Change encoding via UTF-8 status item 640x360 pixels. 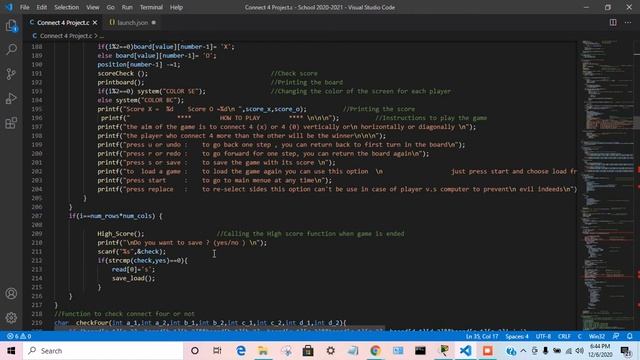pos(543,336)
